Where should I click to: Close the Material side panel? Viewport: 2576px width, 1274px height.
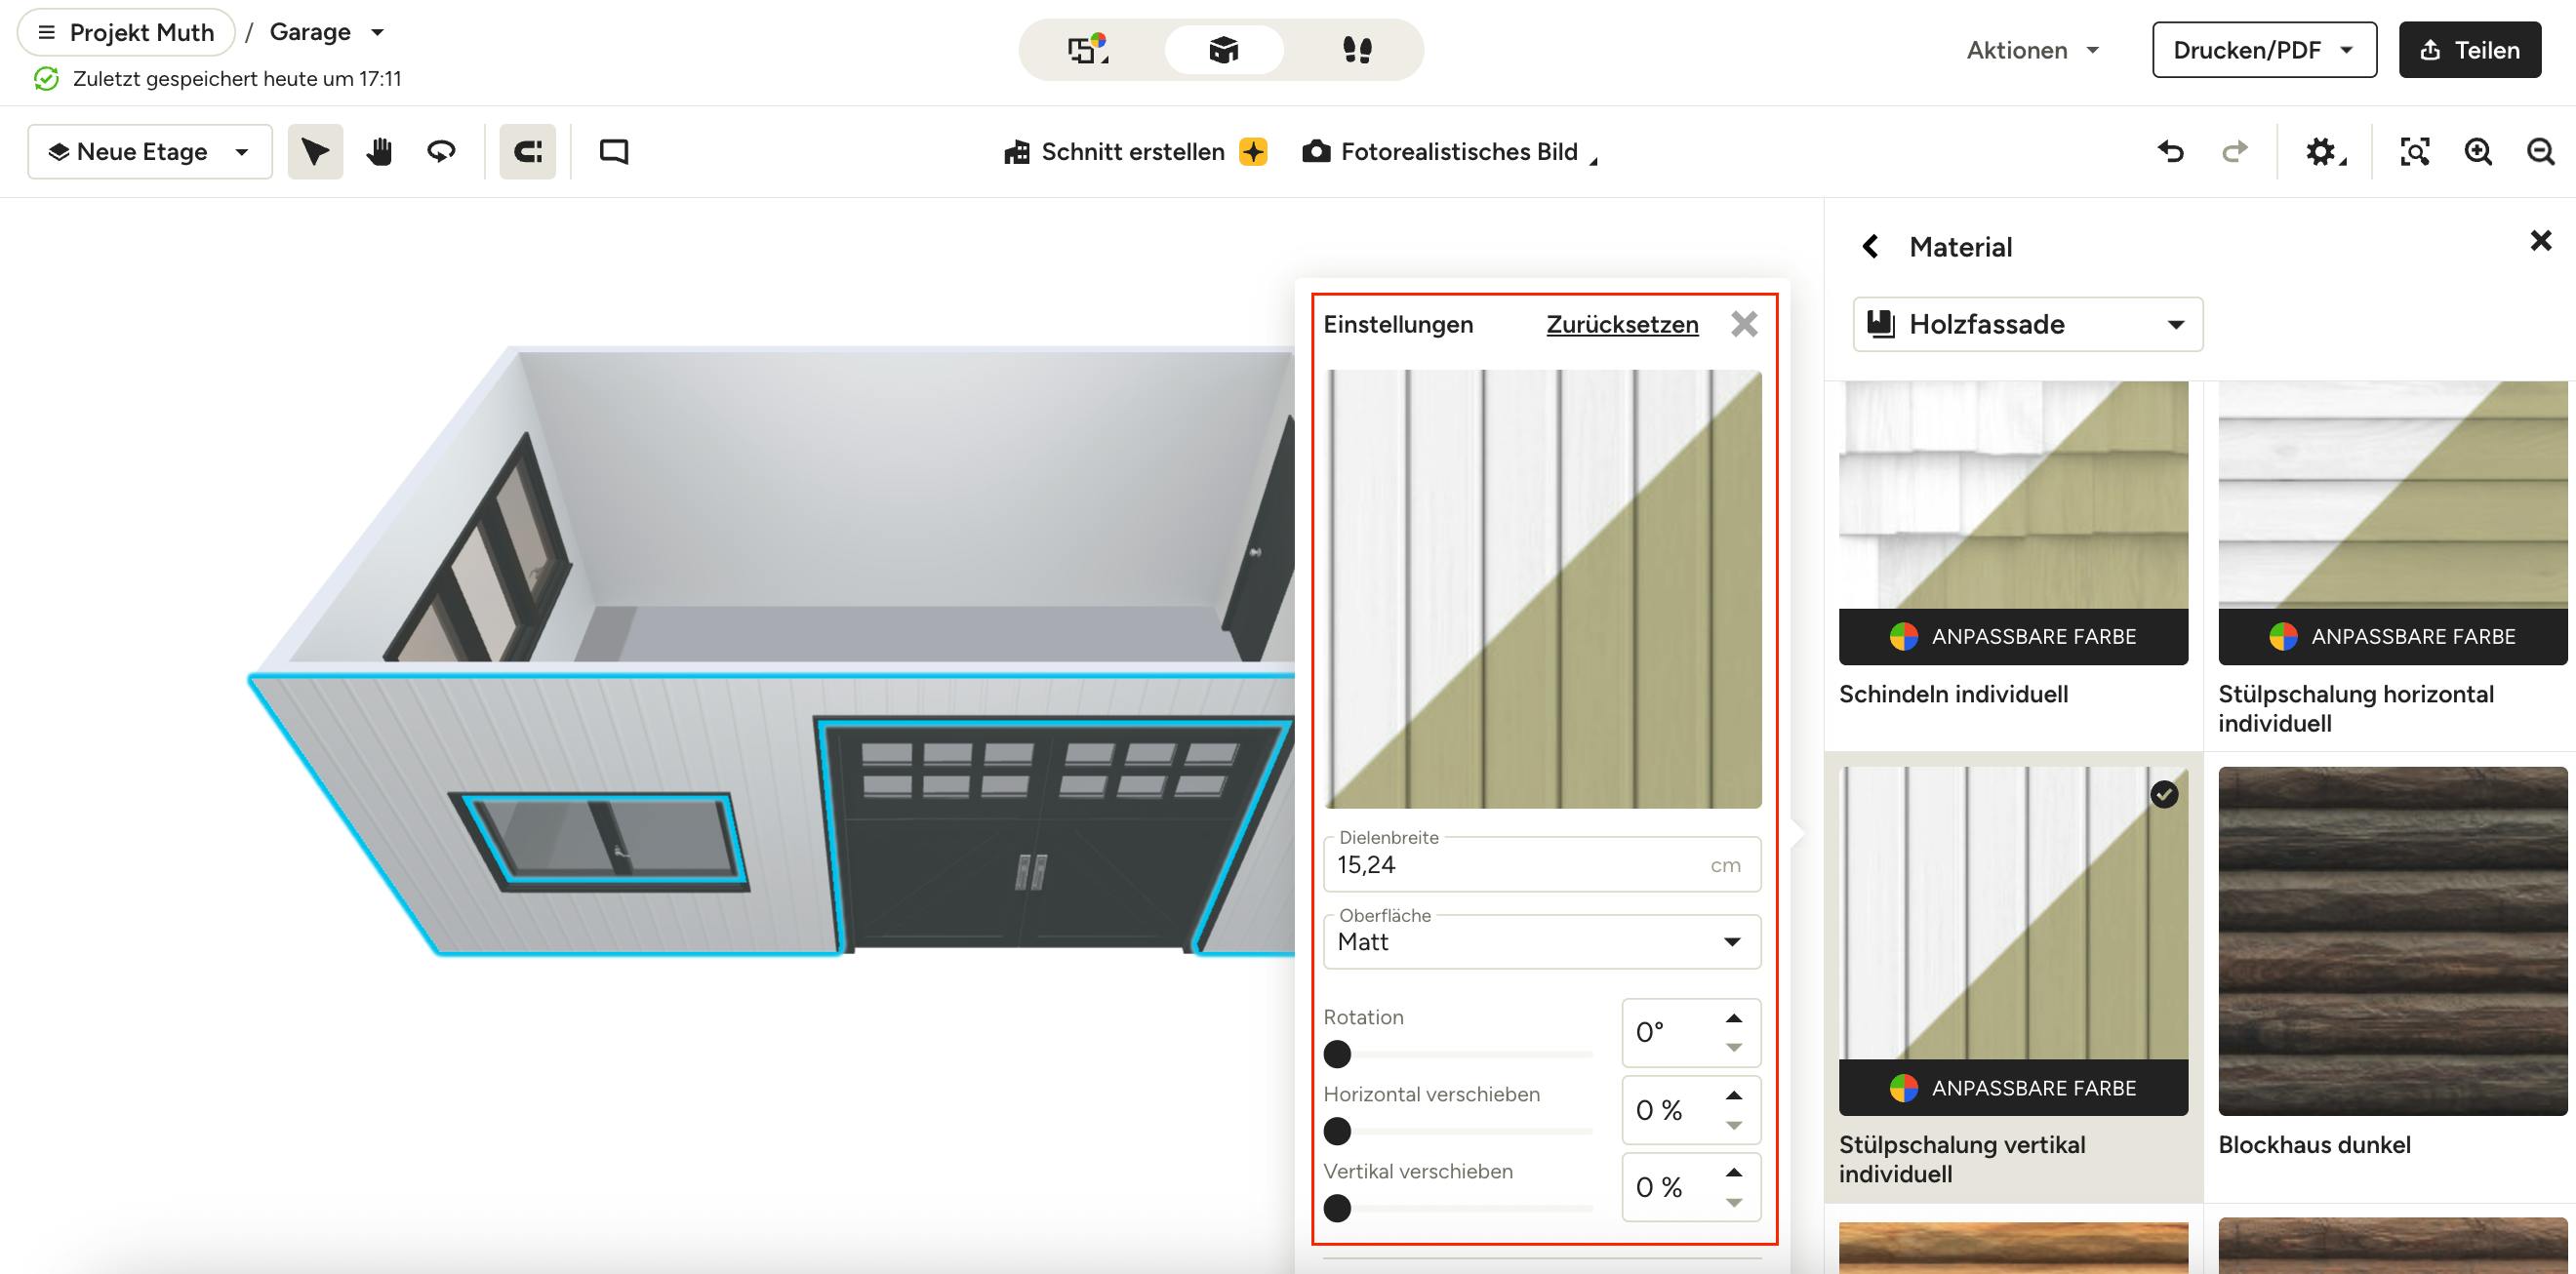pos(2541,240)
